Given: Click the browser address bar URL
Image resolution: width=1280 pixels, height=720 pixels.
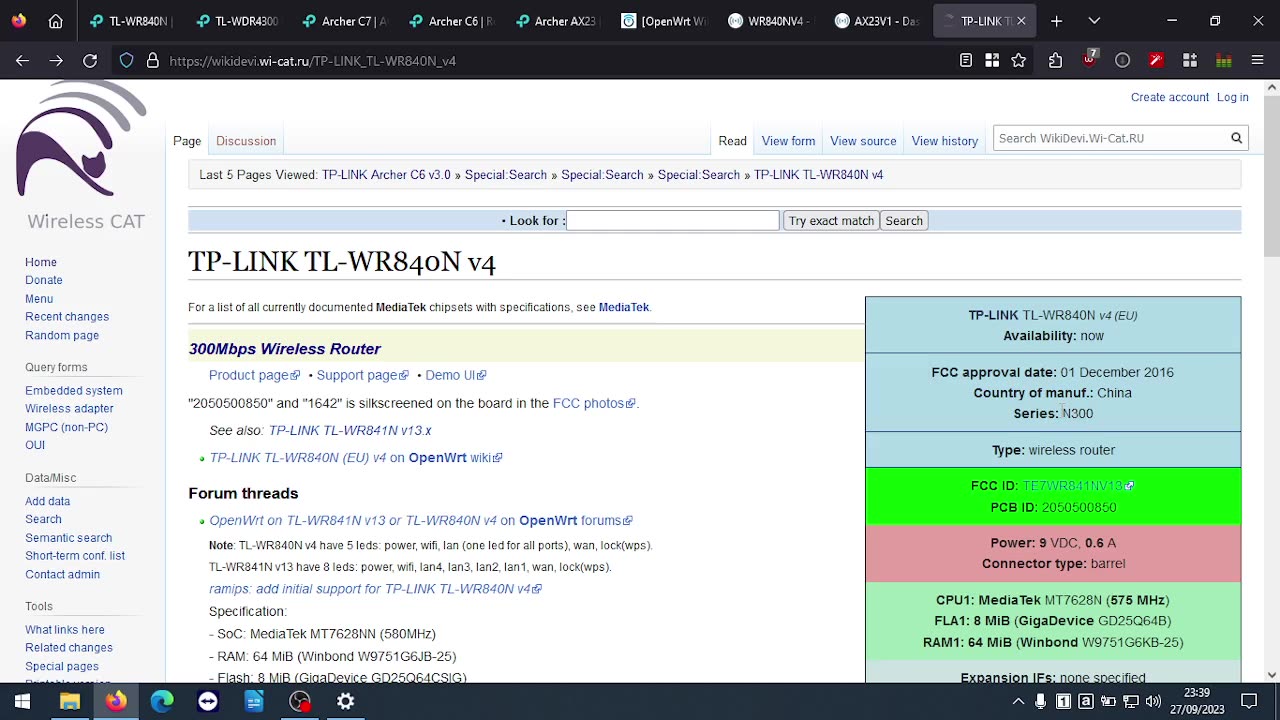Looking at the screenshot, I should click(312, 61).
